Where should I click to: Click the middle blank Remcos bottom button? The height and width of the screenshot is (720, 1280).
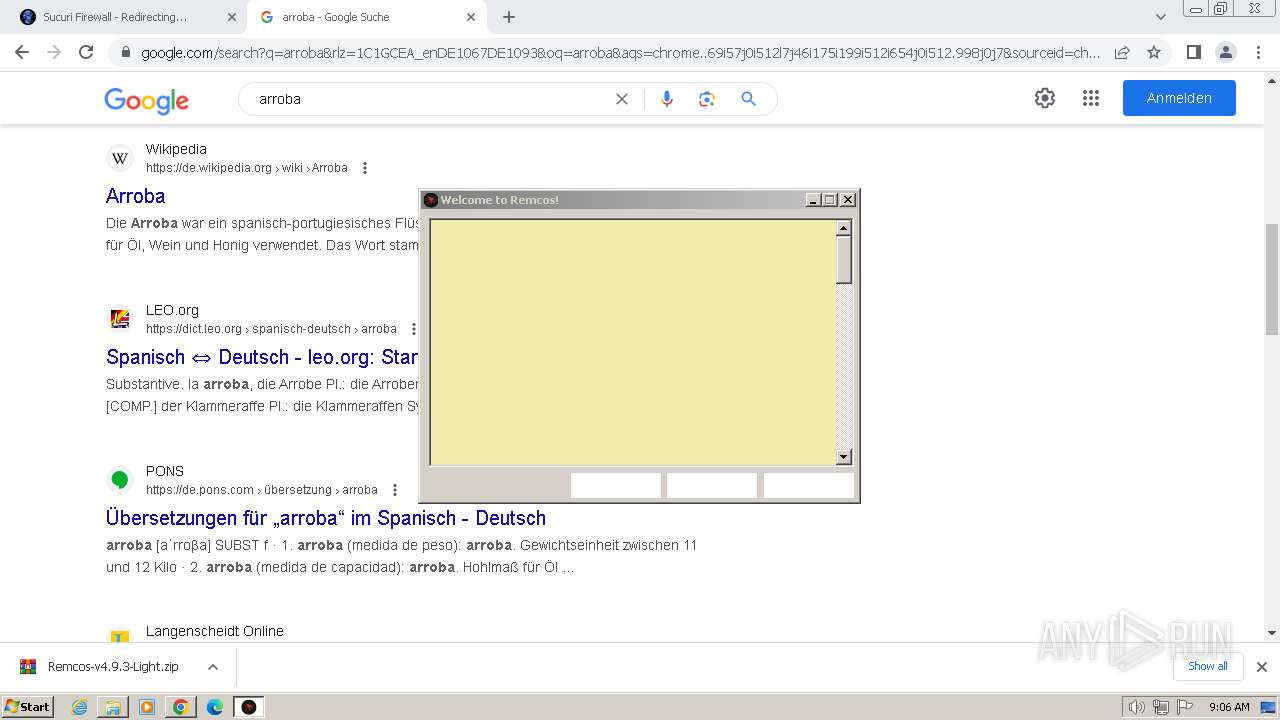[712, 485]
